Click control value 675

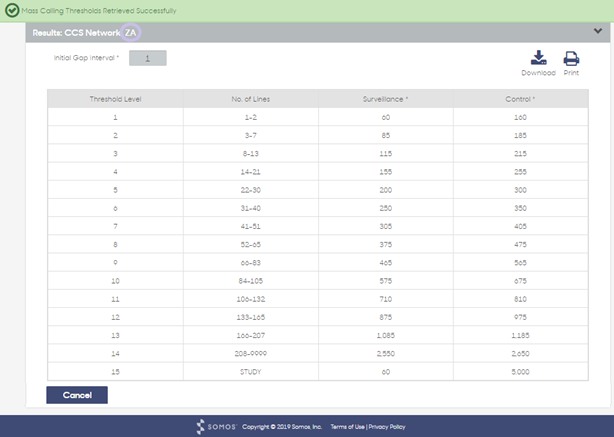(x=520, y=281)
